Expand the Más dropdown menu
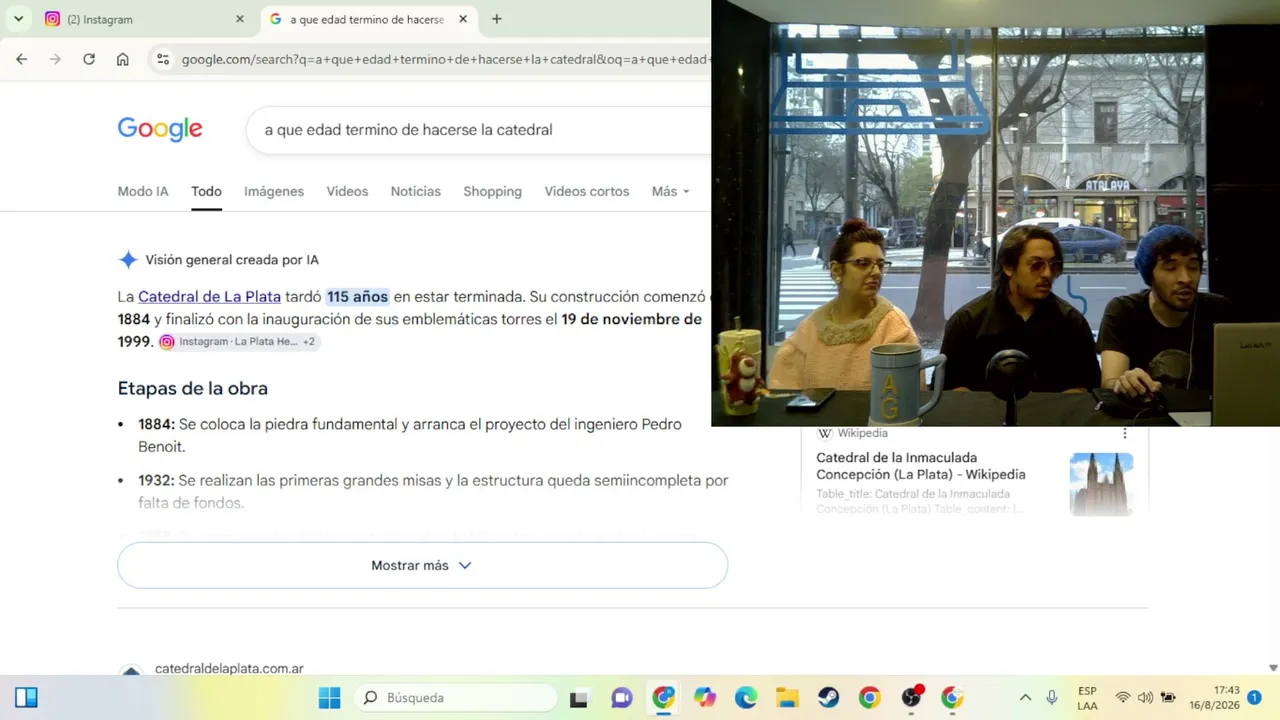Image resolution: width=1280 pixels, height=720 pixels. [x=670, y=191]
